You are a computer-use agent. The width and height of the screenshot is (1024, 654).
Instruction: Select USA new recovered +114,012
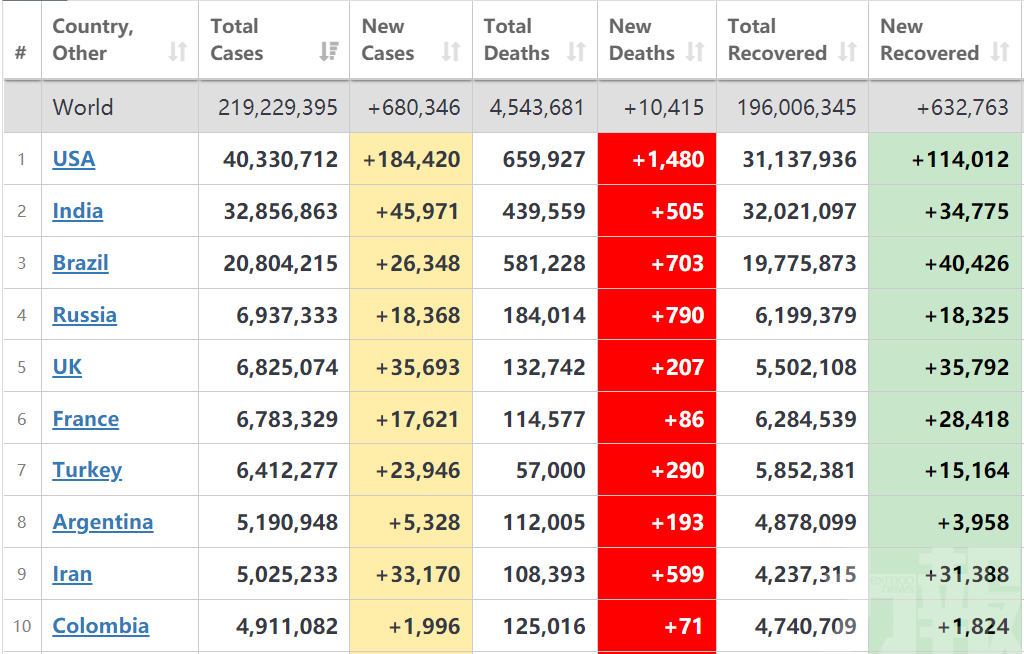(x=960, y=159)
